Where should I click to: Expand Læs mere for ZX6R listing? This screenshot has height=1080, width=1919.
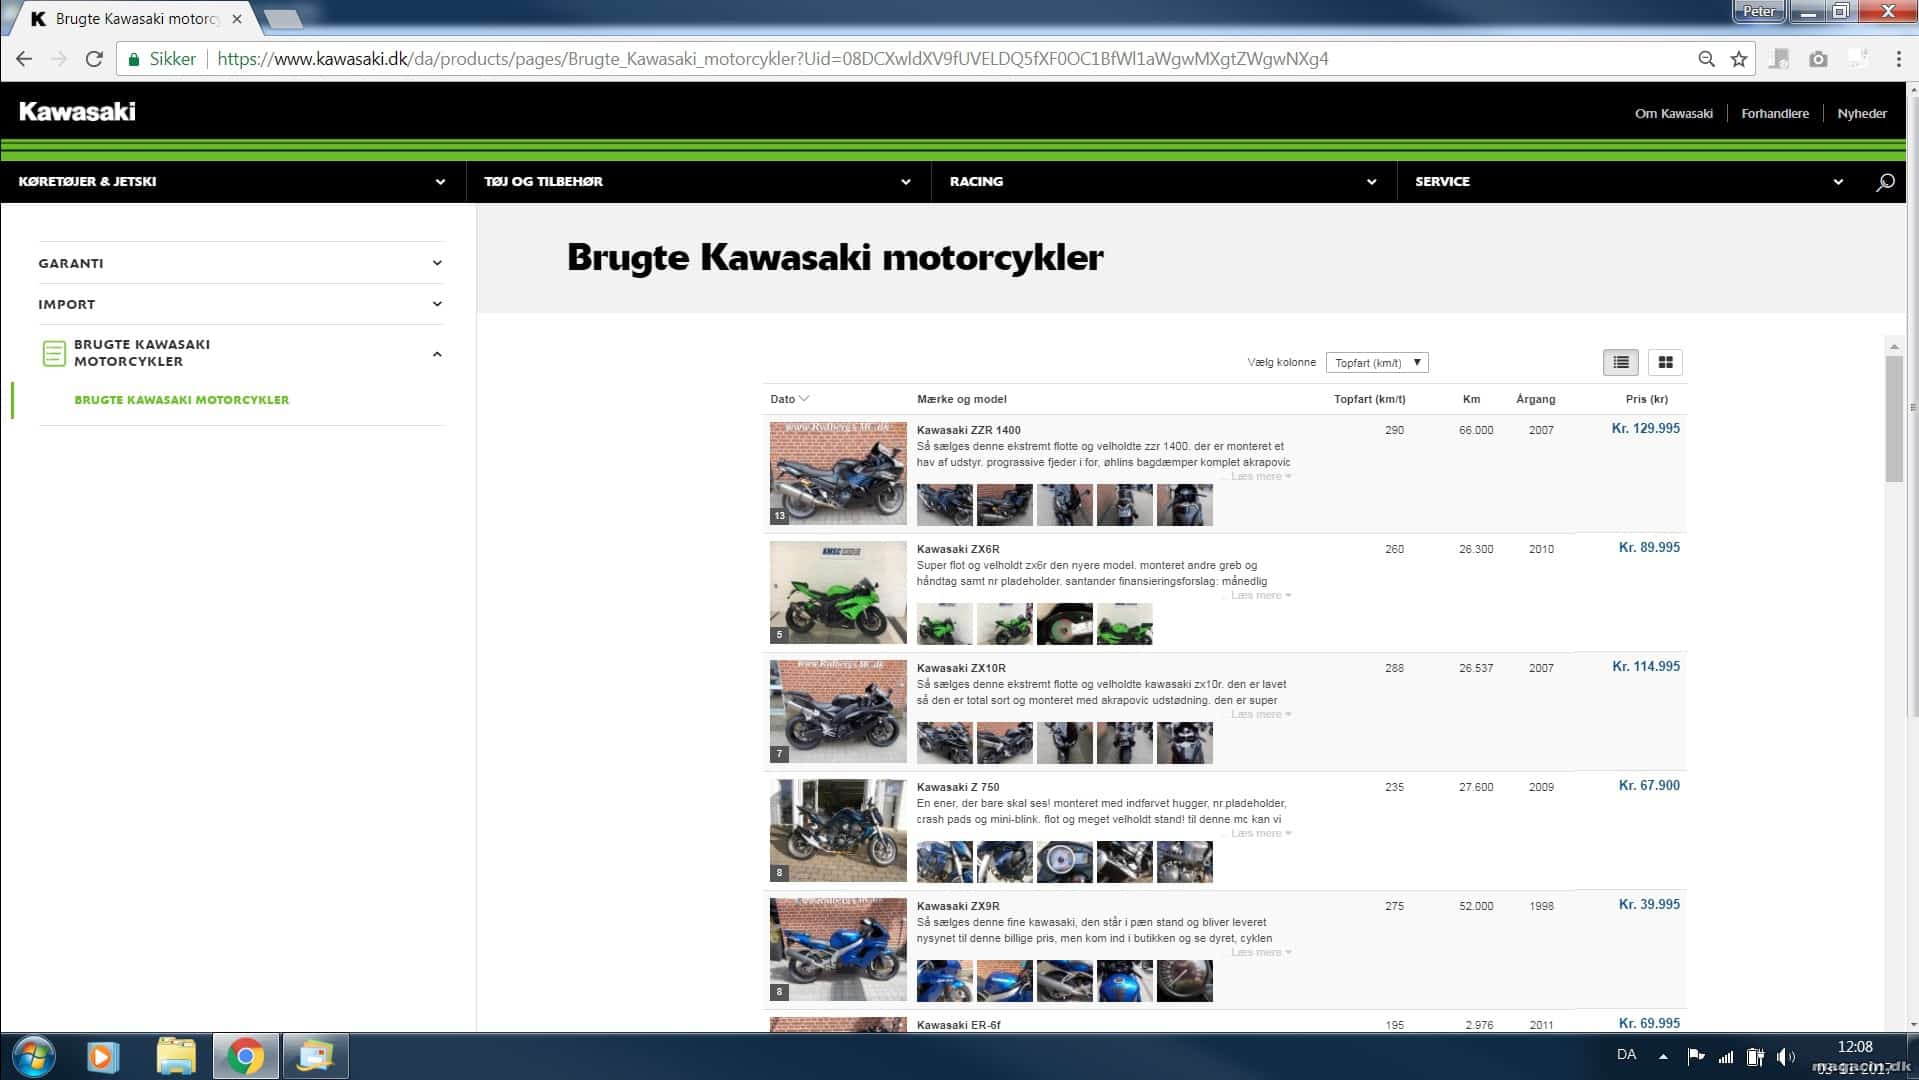point(1261,596)
